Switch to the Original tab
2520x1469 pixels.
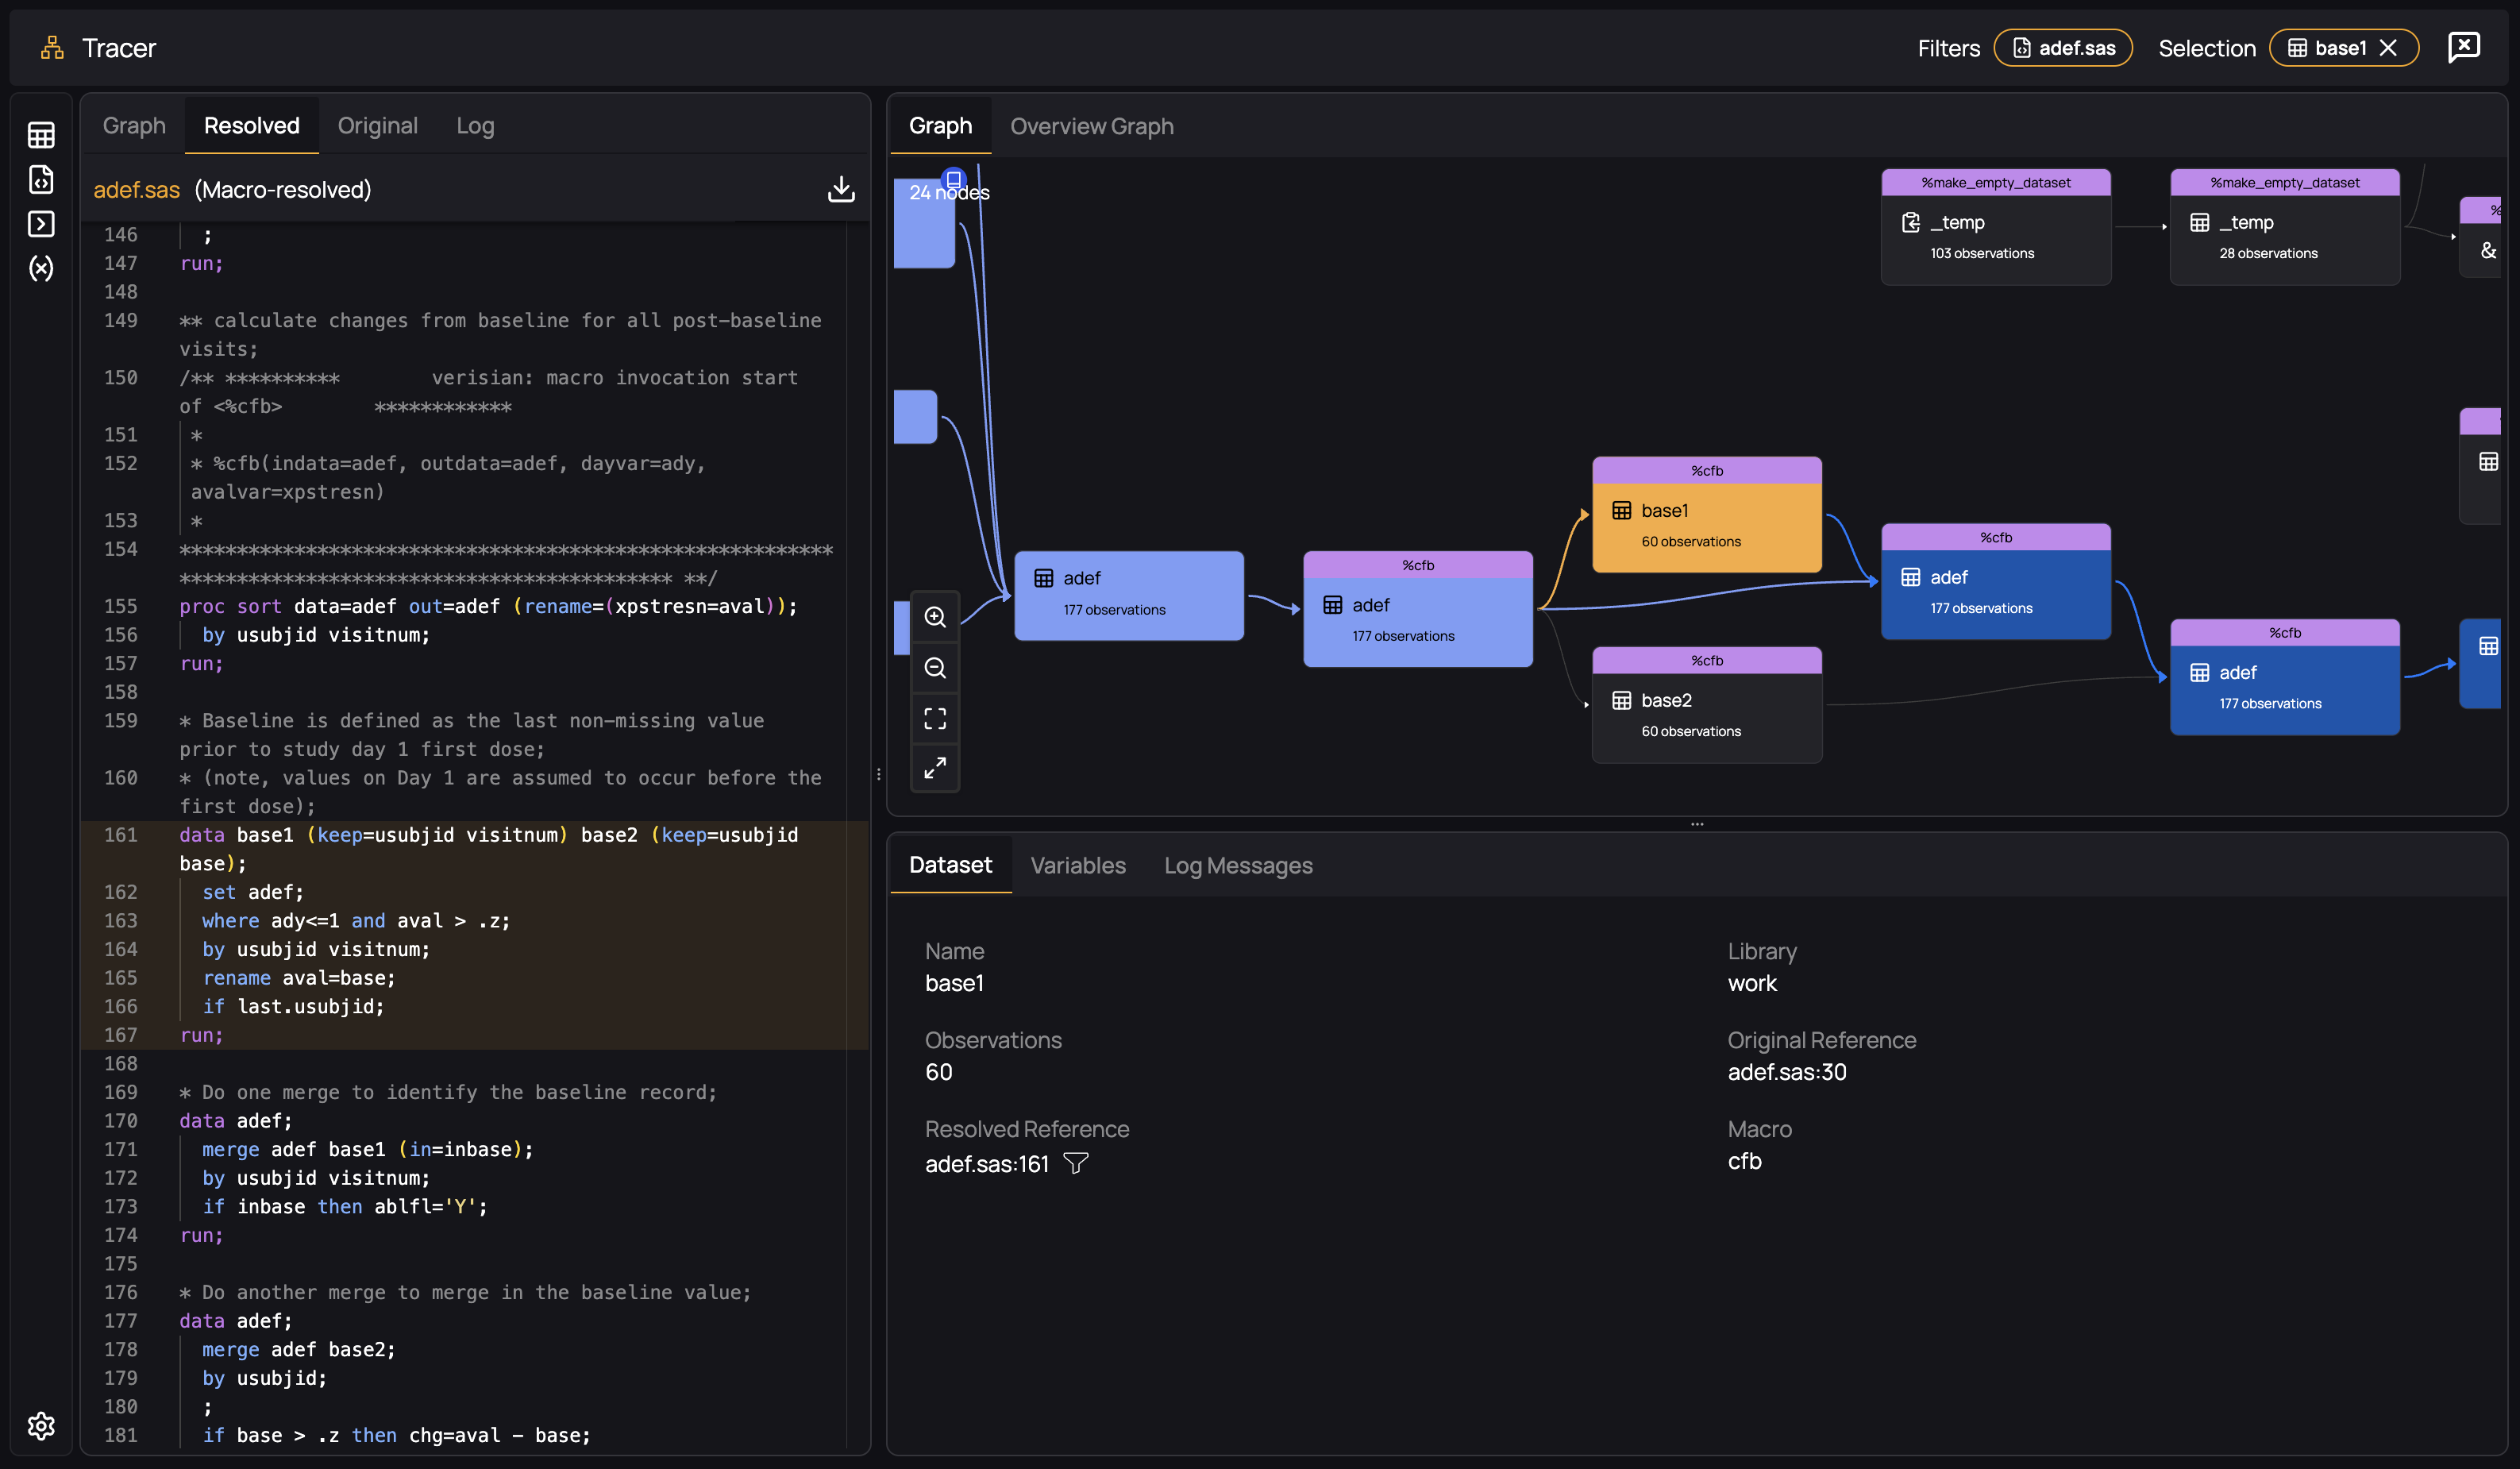point(378,125)
